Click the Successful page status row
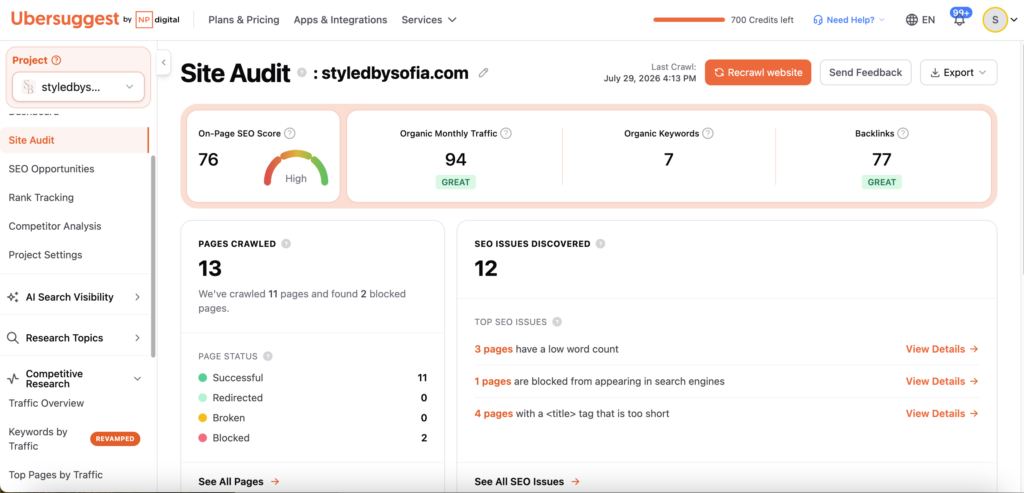1024x493 pixels. tap(313, 377)
